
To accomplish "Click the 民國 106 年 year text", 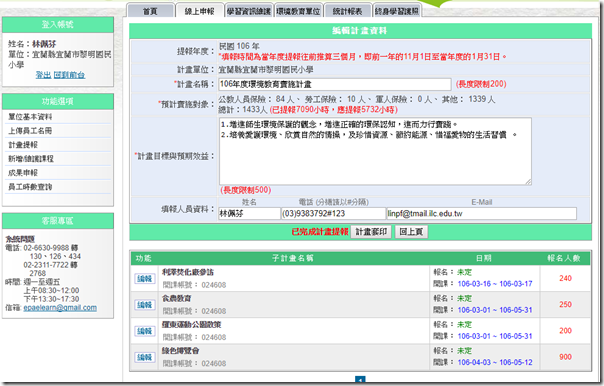I will (239, 46).
